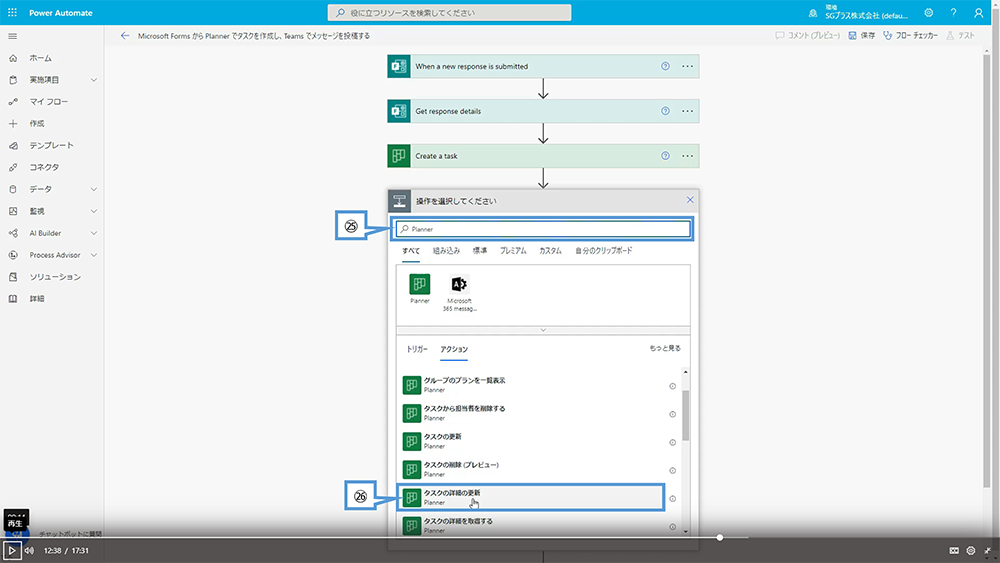The image size is (1000, 563).
Task: Toggle video captions button
Action: pos(954,550)
